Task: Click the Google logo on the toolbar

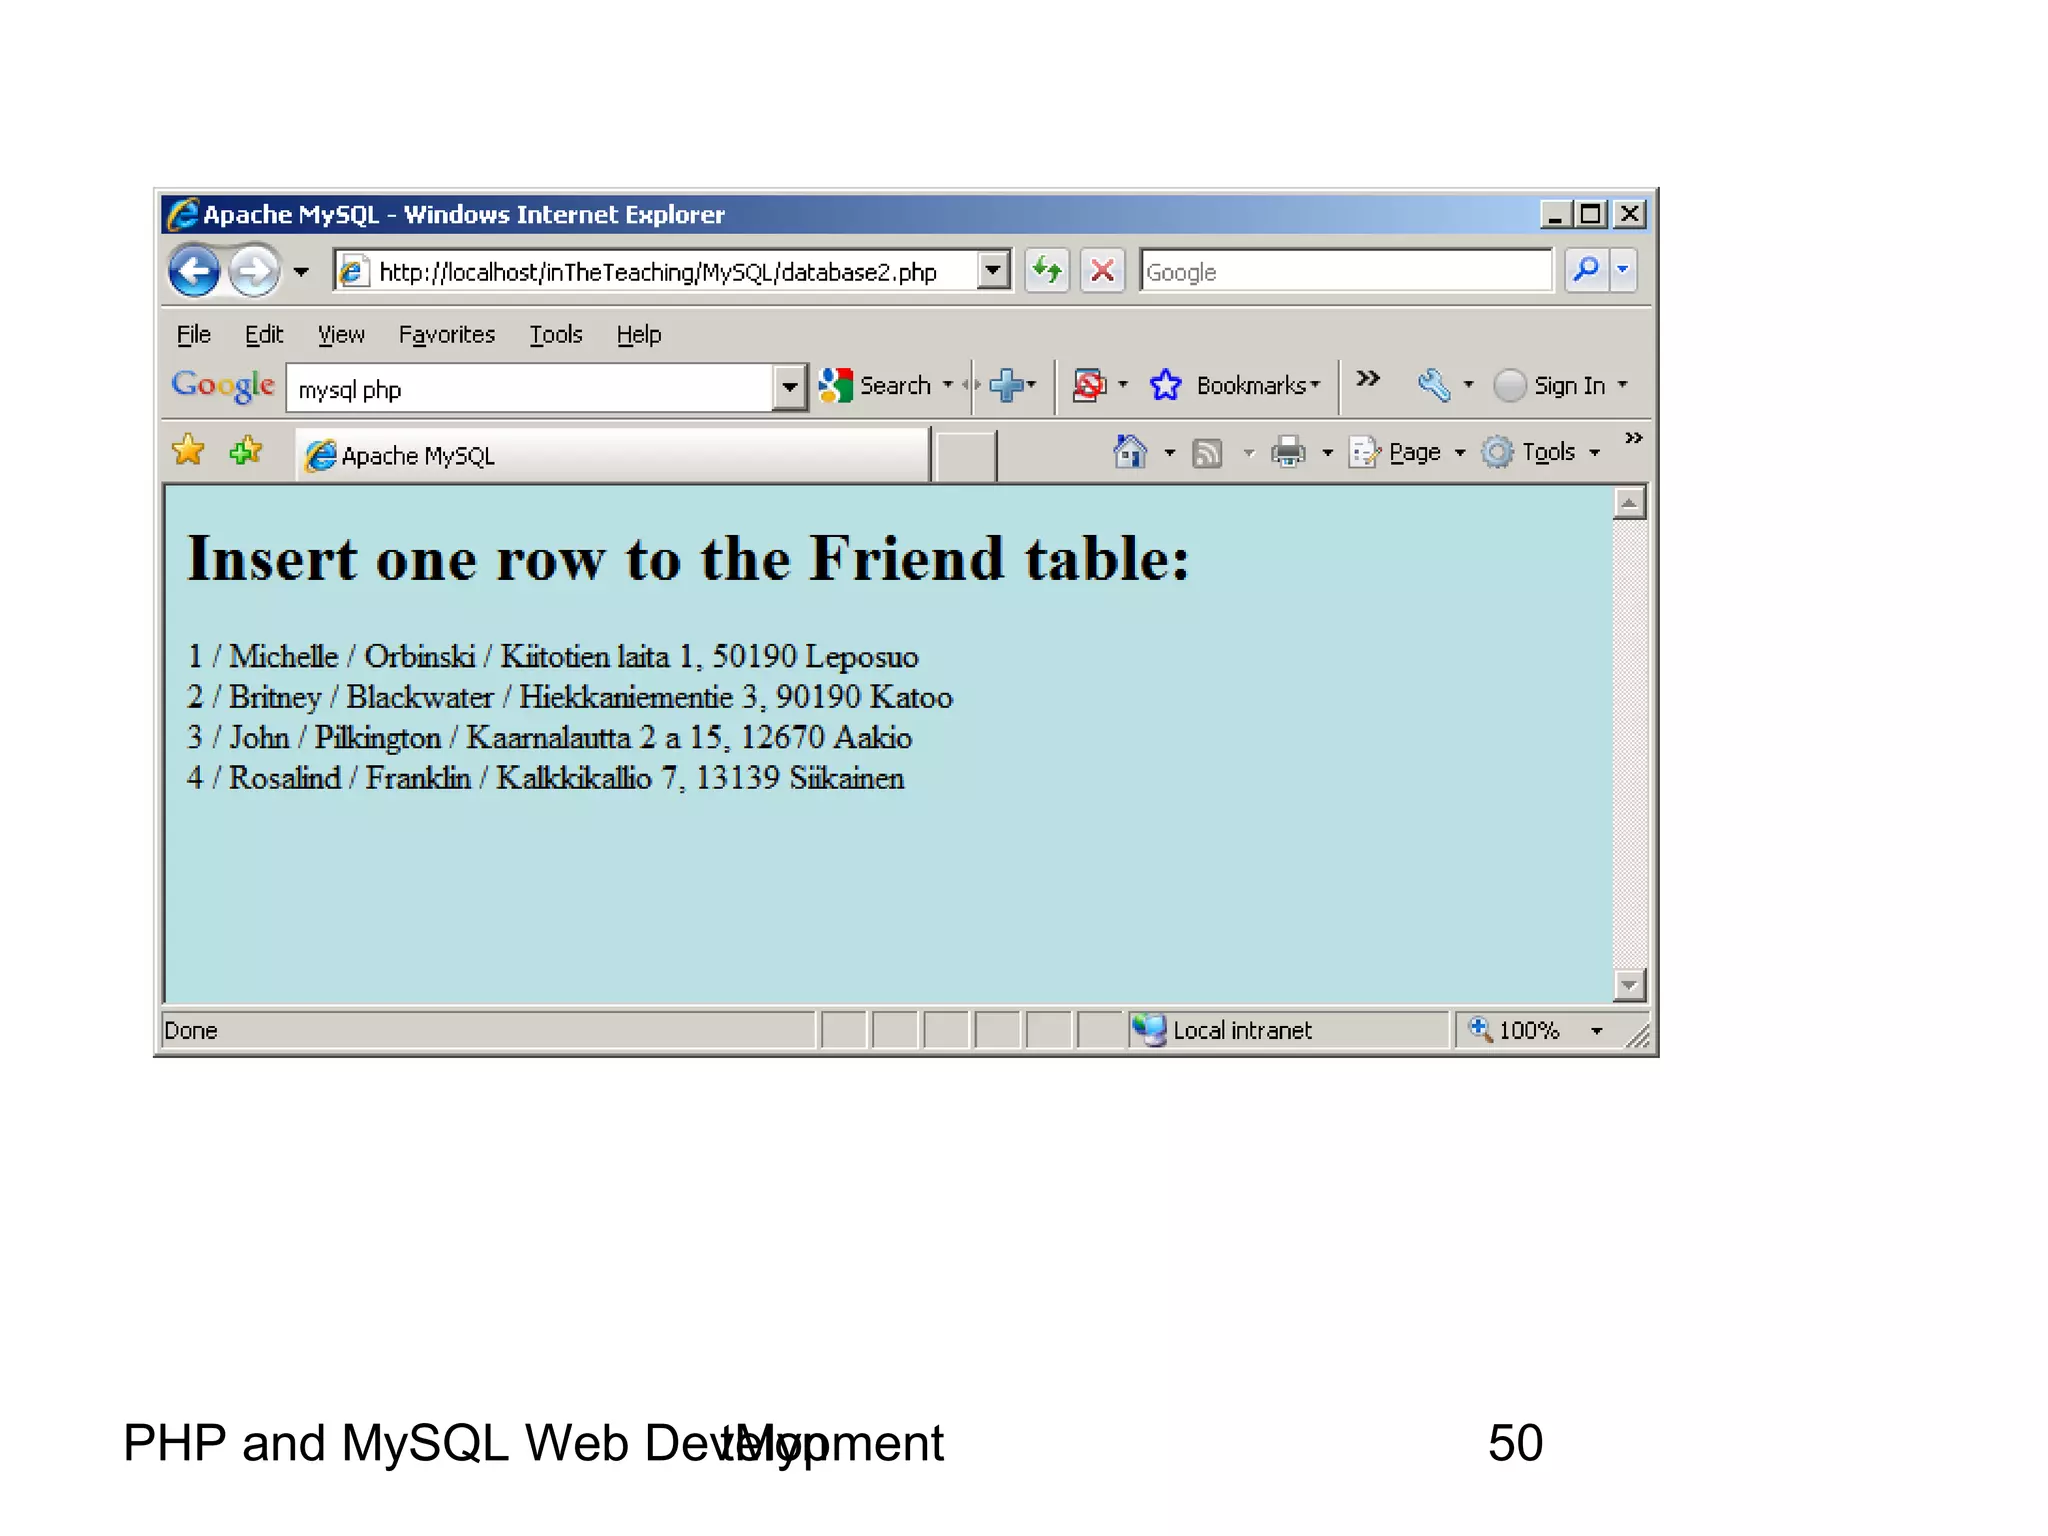Action: pos(223,386)
